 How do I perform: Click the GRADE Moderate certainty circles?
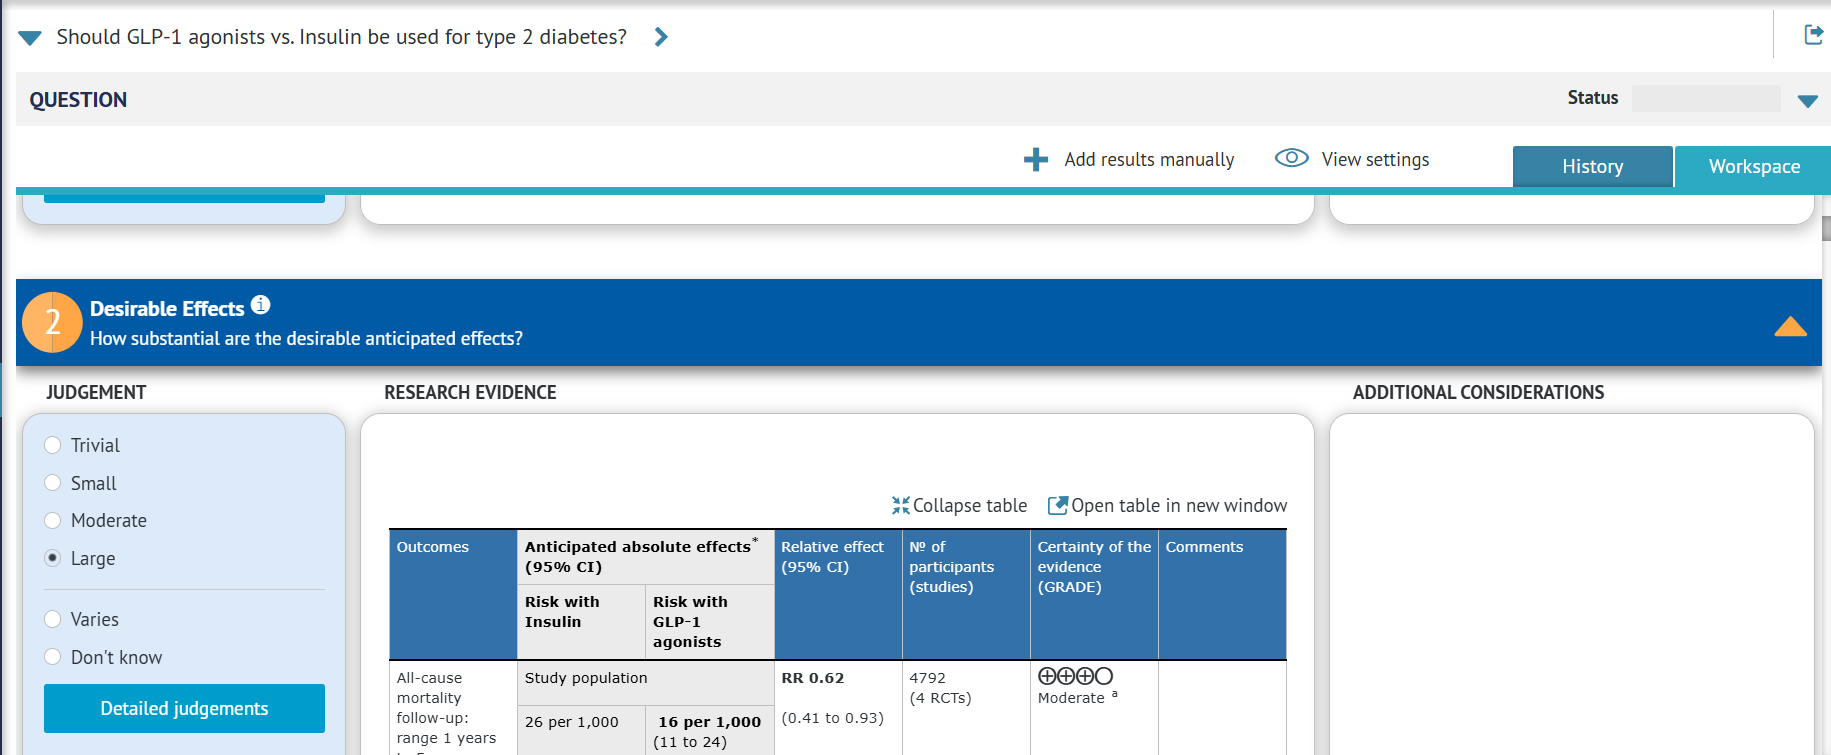(1075, 677)
